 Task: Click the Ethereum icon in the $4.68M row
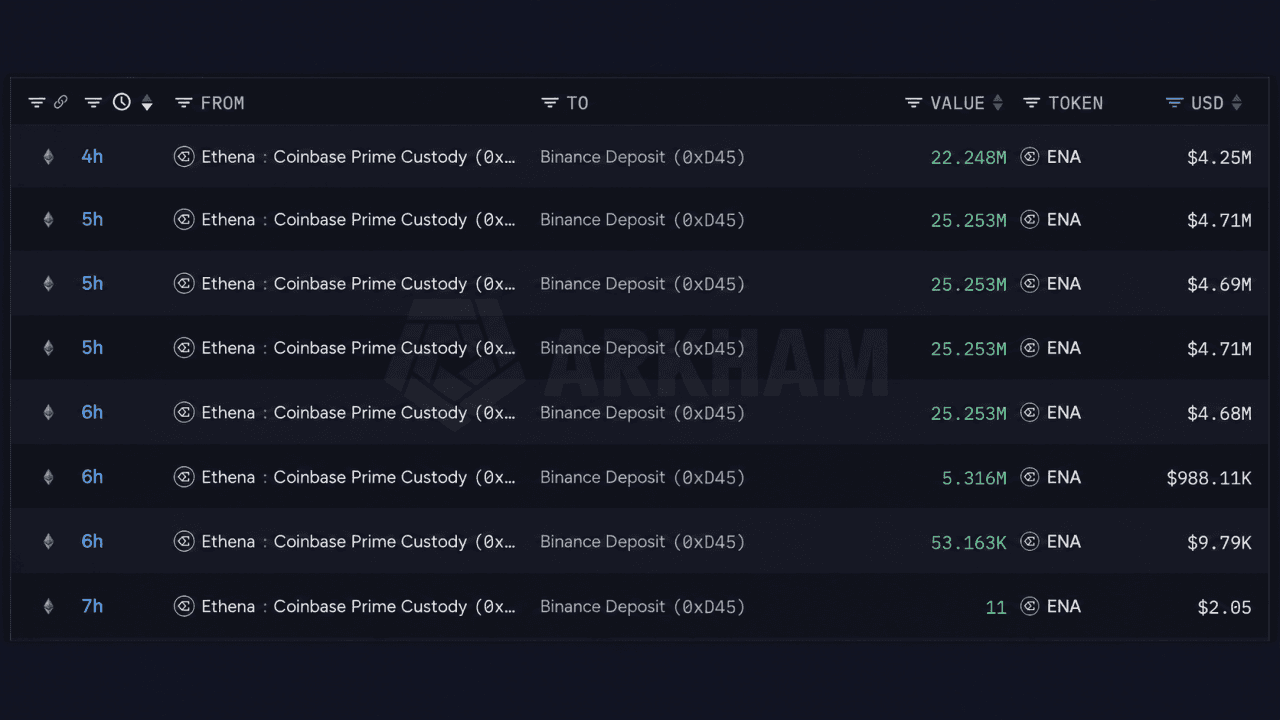tap(48, 413)
